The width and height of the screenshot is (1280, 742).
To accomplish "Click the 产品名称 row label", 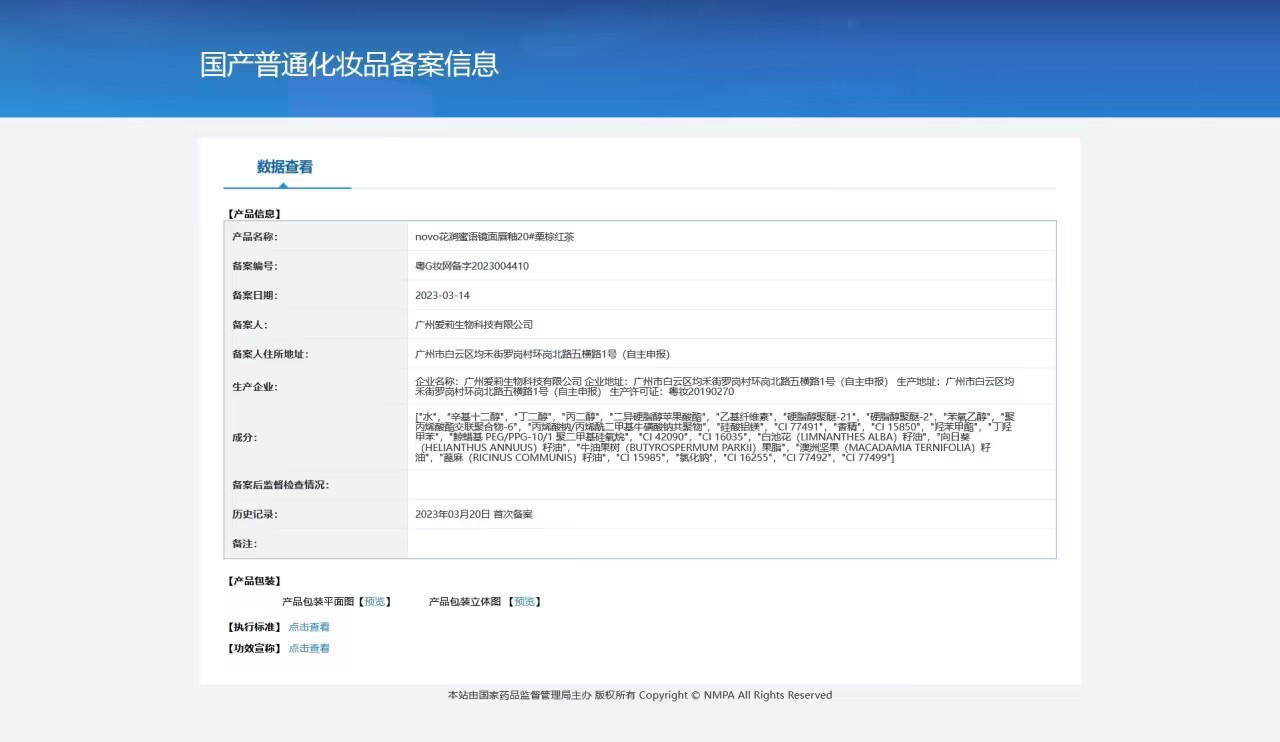I will [255, 237].
